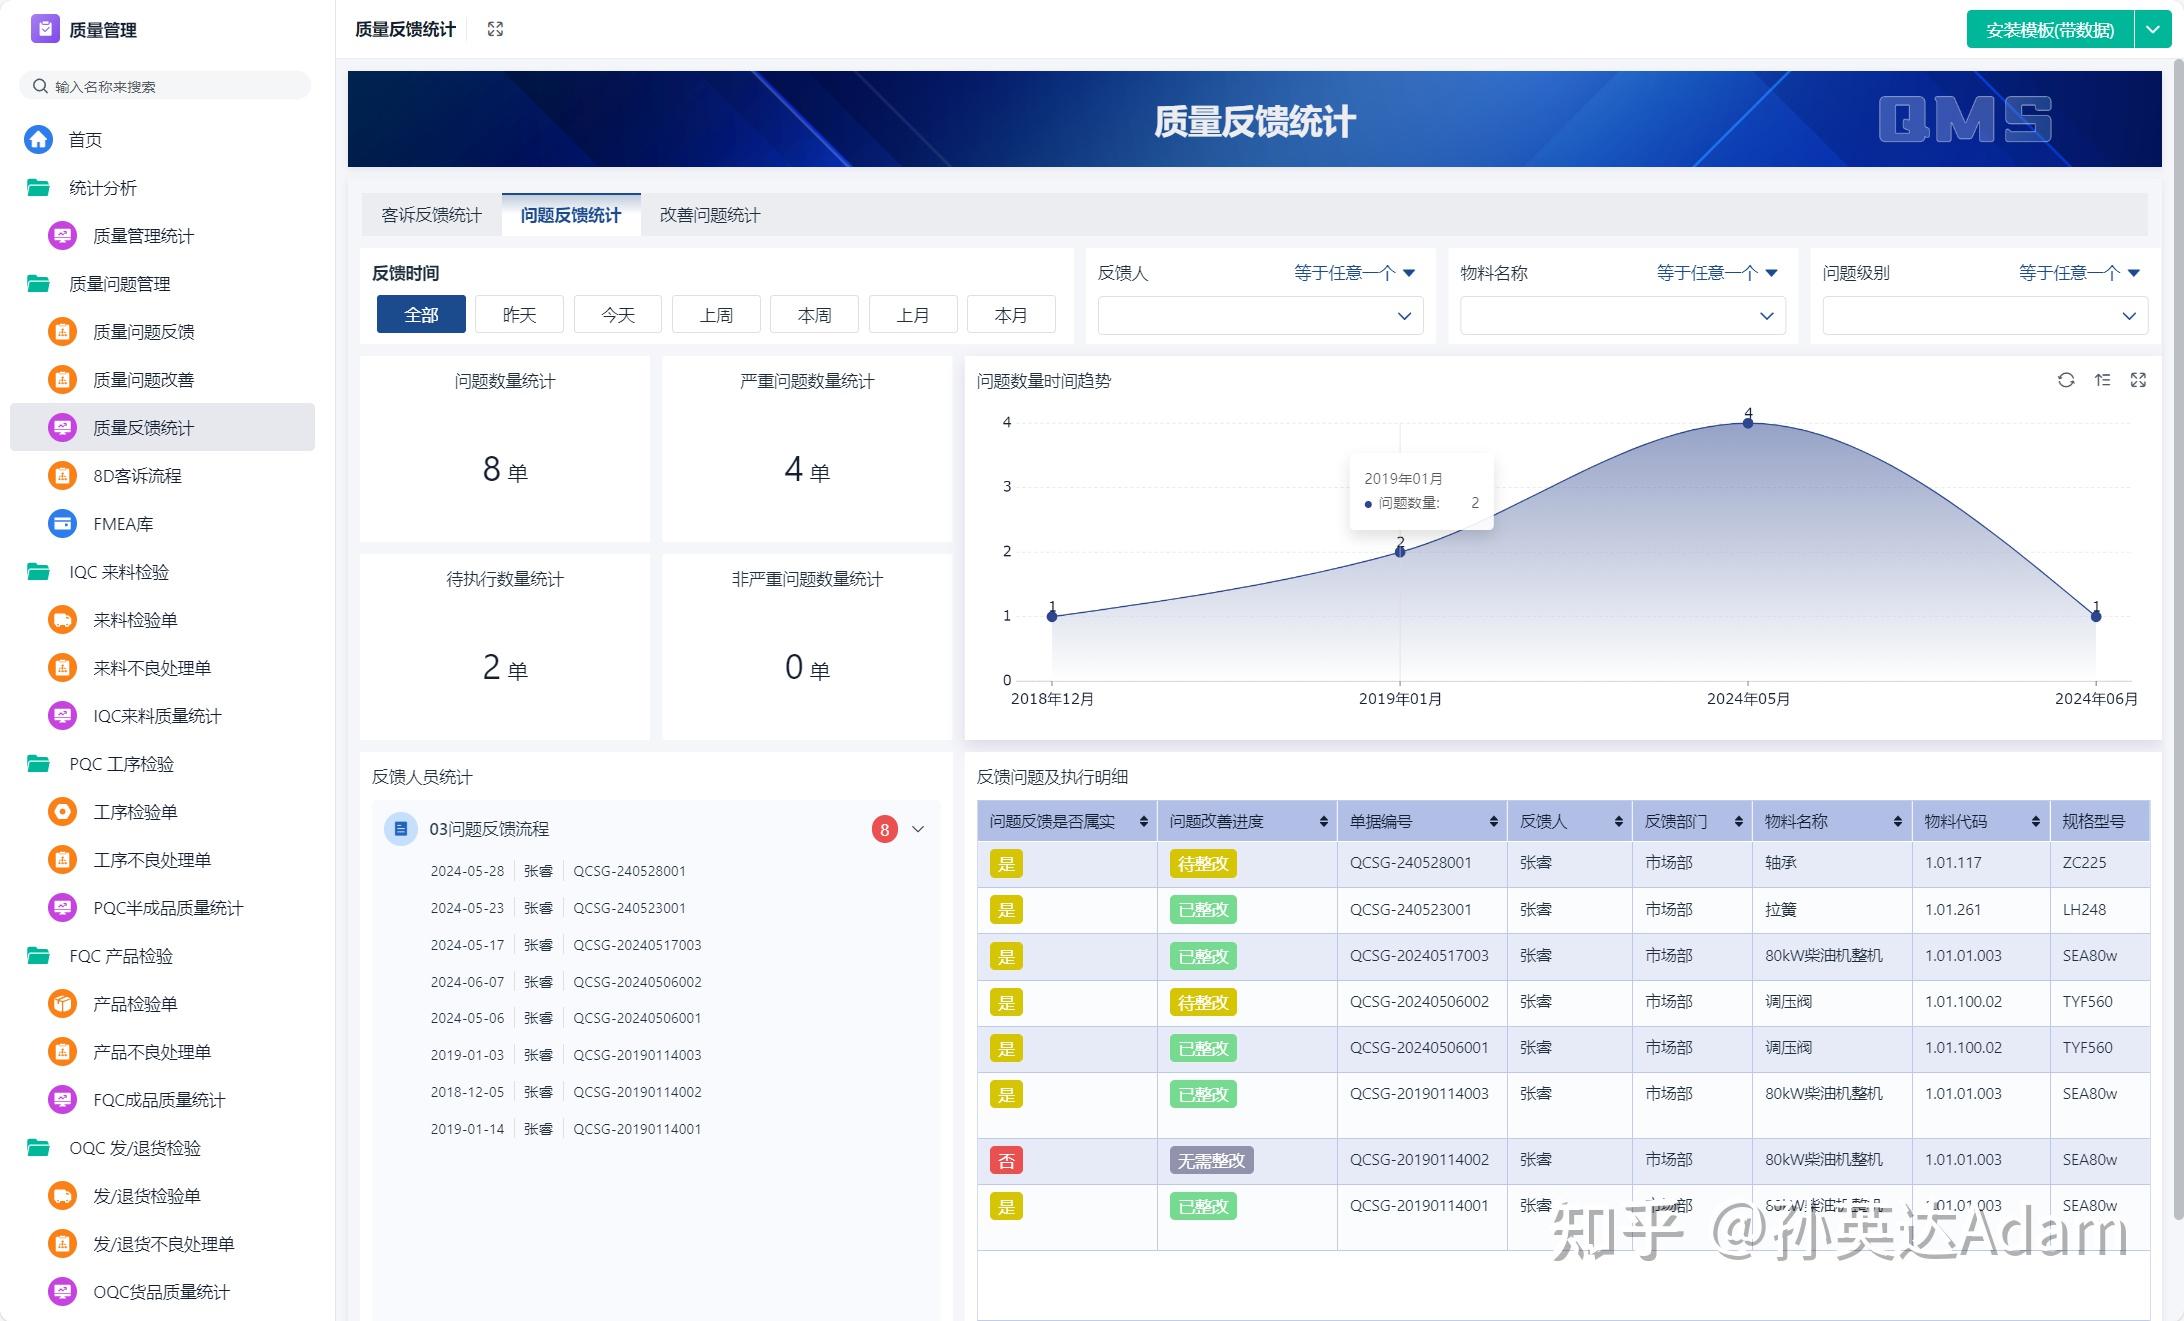
Task: Select the 全部 feedback time filter
Action: click(421, 313)
